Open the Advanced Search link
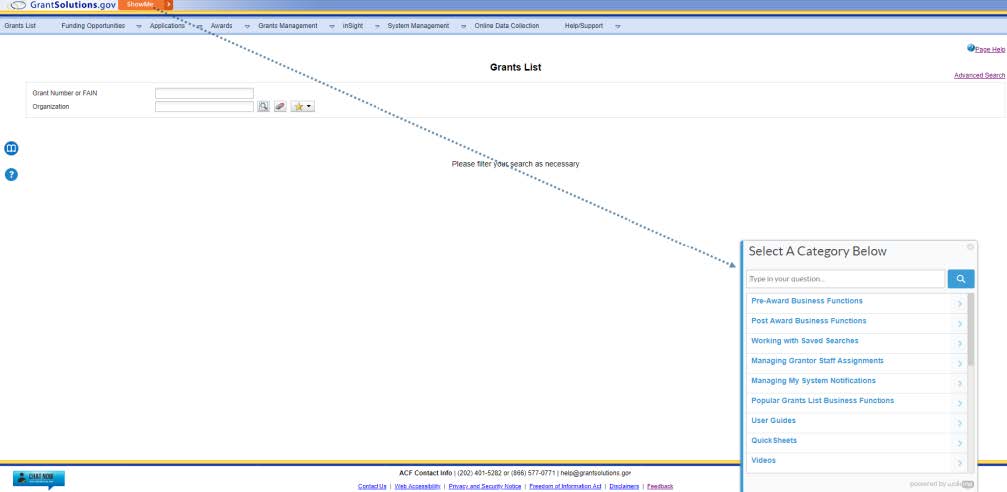This screenshot has height=492, width=1007. [x=979, y=75]
